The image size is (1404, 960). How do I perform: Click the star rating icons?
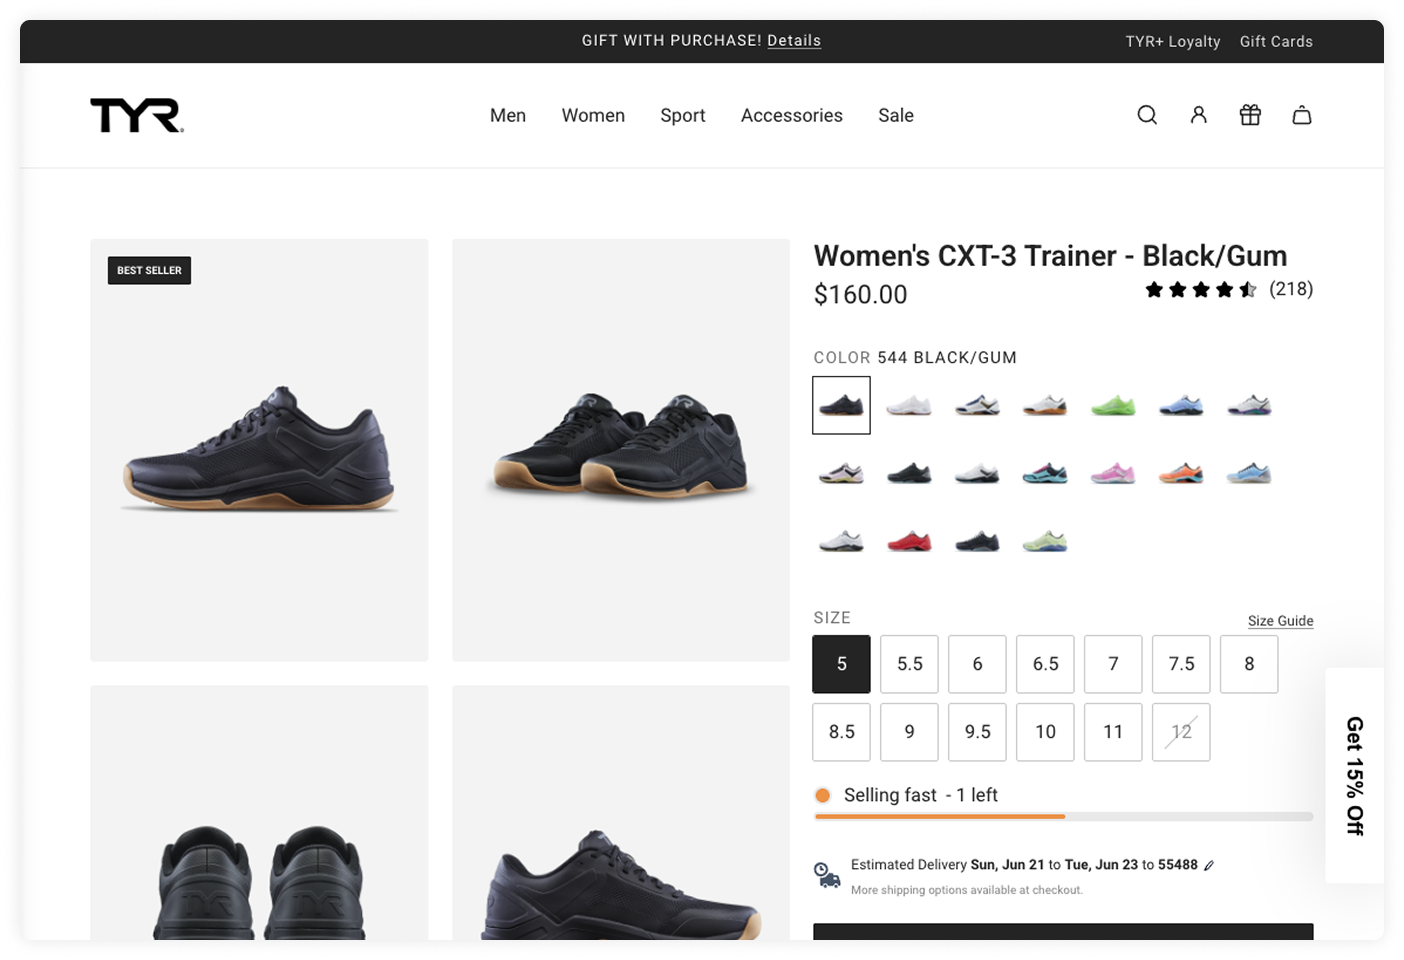(x=1200, y=290)
